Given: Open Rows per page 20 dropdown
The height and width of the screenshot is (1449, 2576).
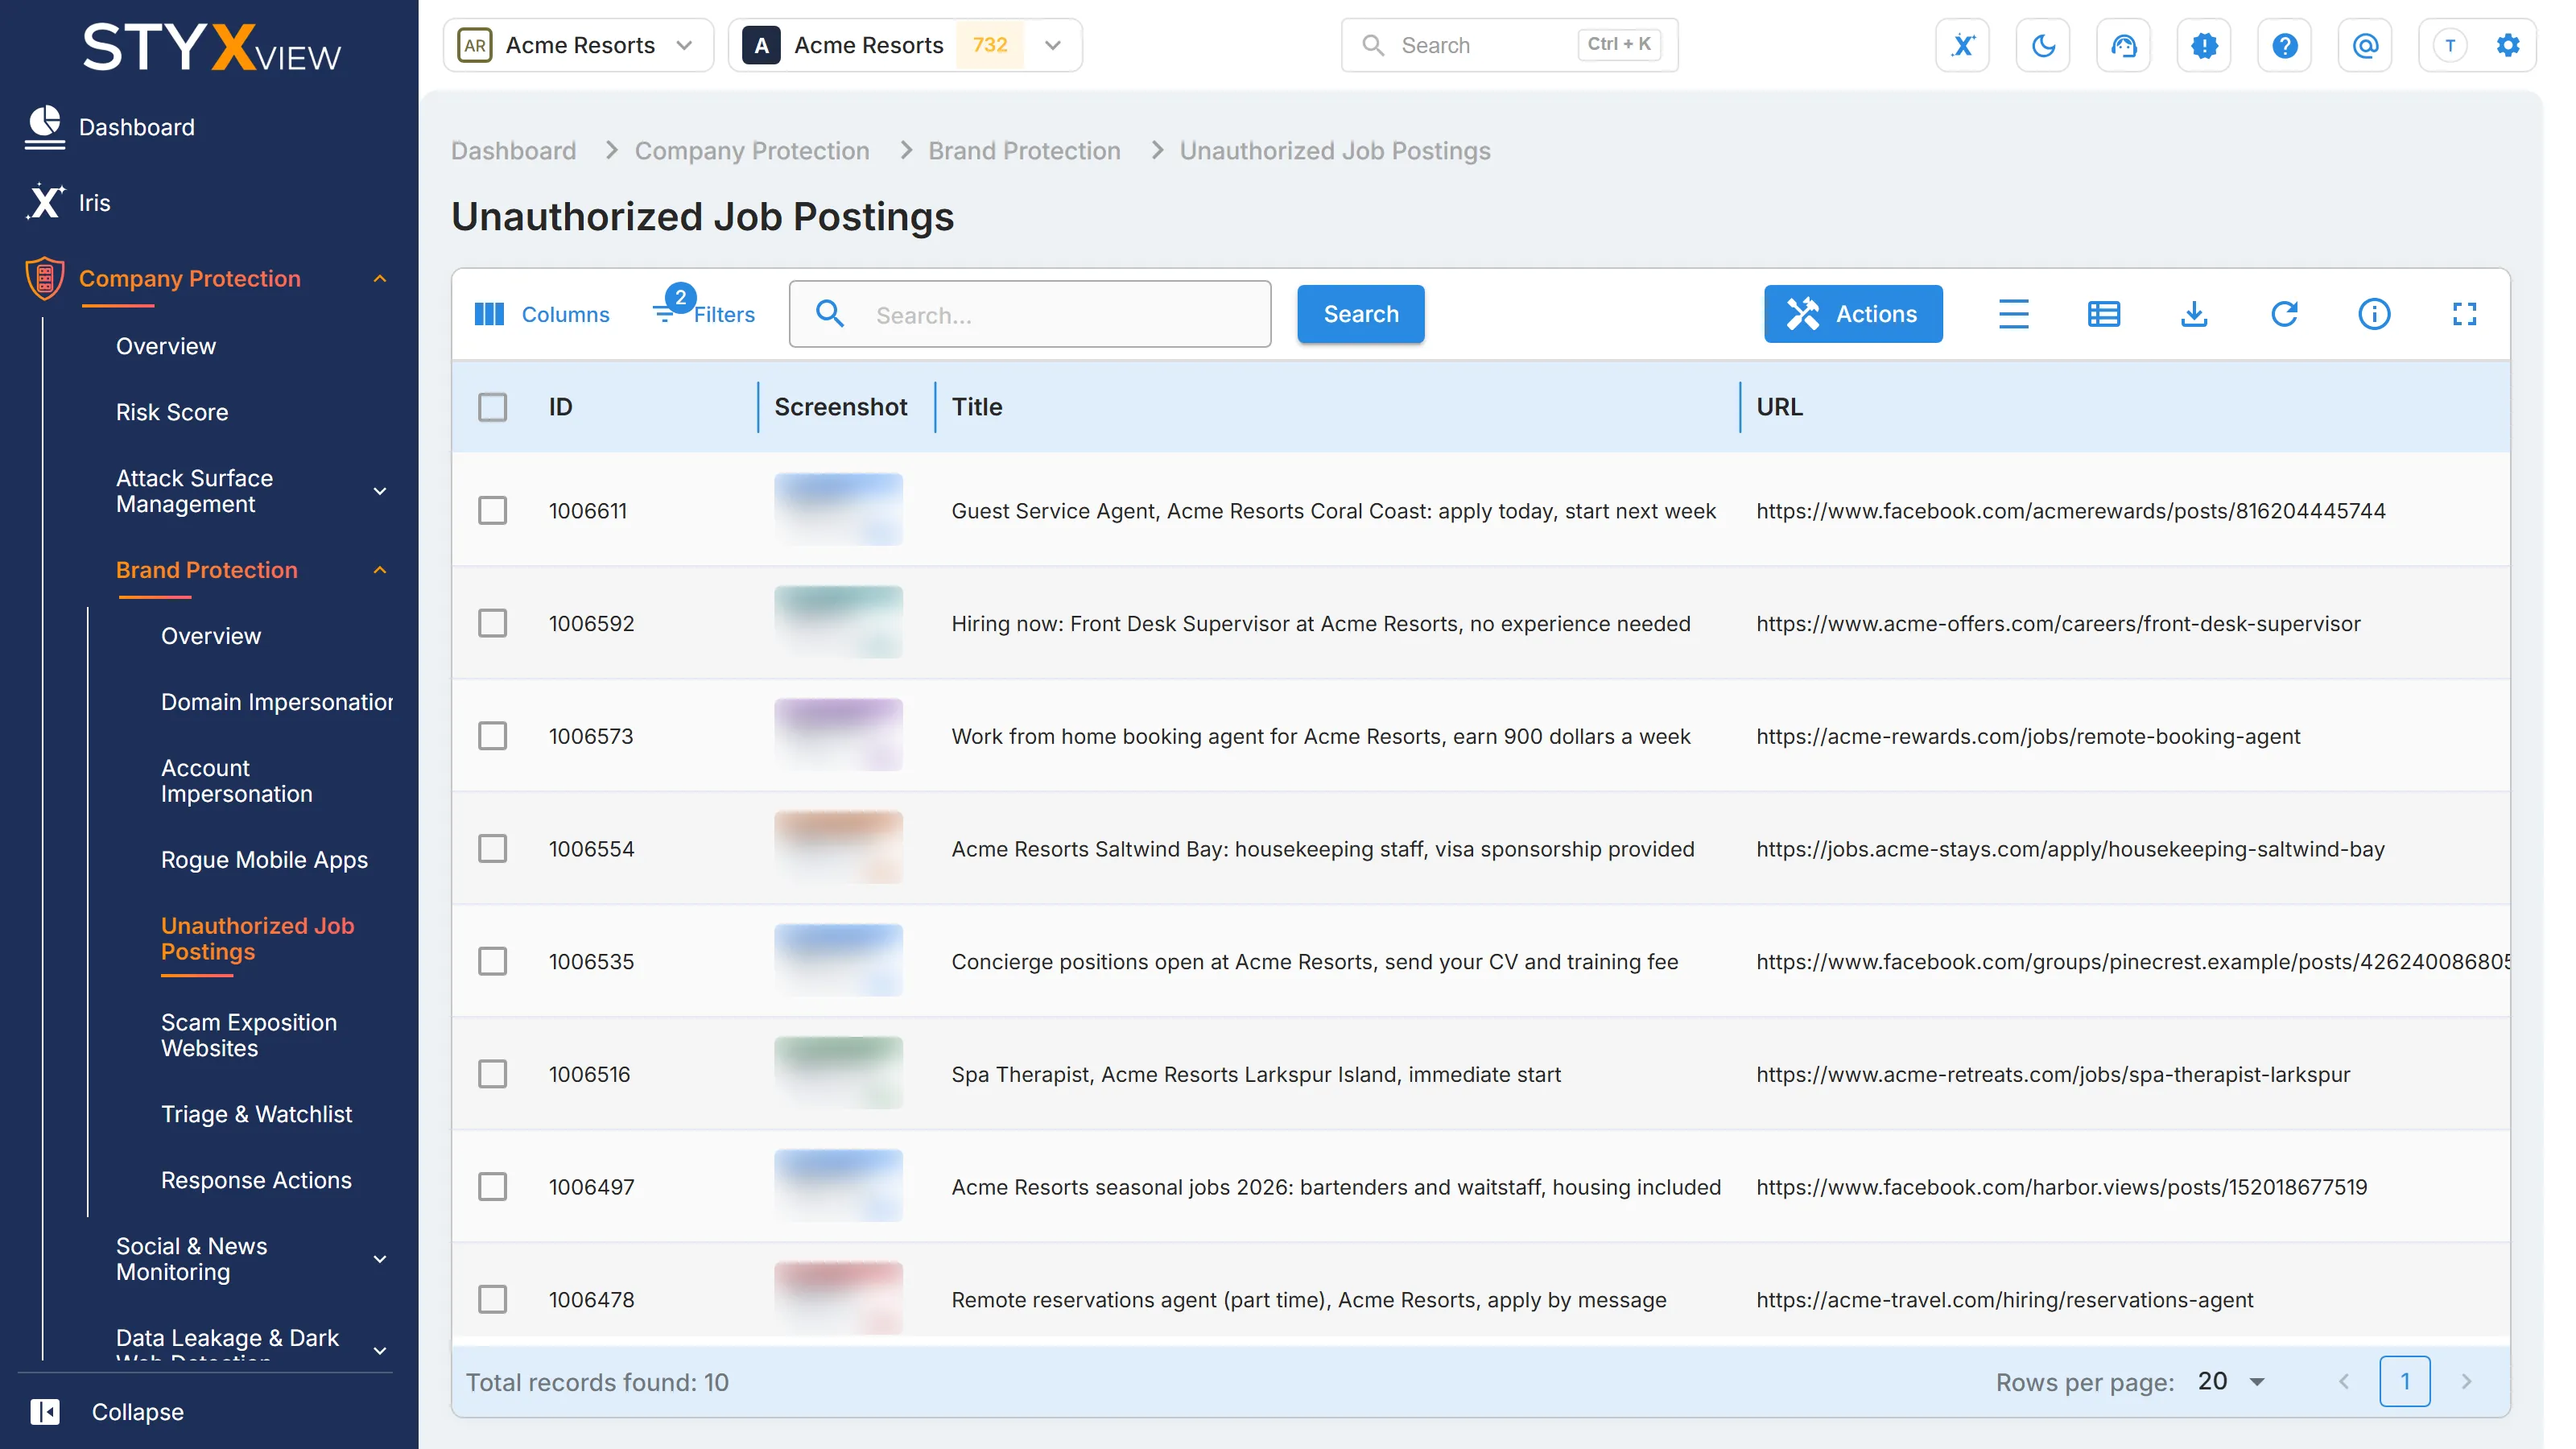Looking at the screenshot, I should [2232, 1381].
